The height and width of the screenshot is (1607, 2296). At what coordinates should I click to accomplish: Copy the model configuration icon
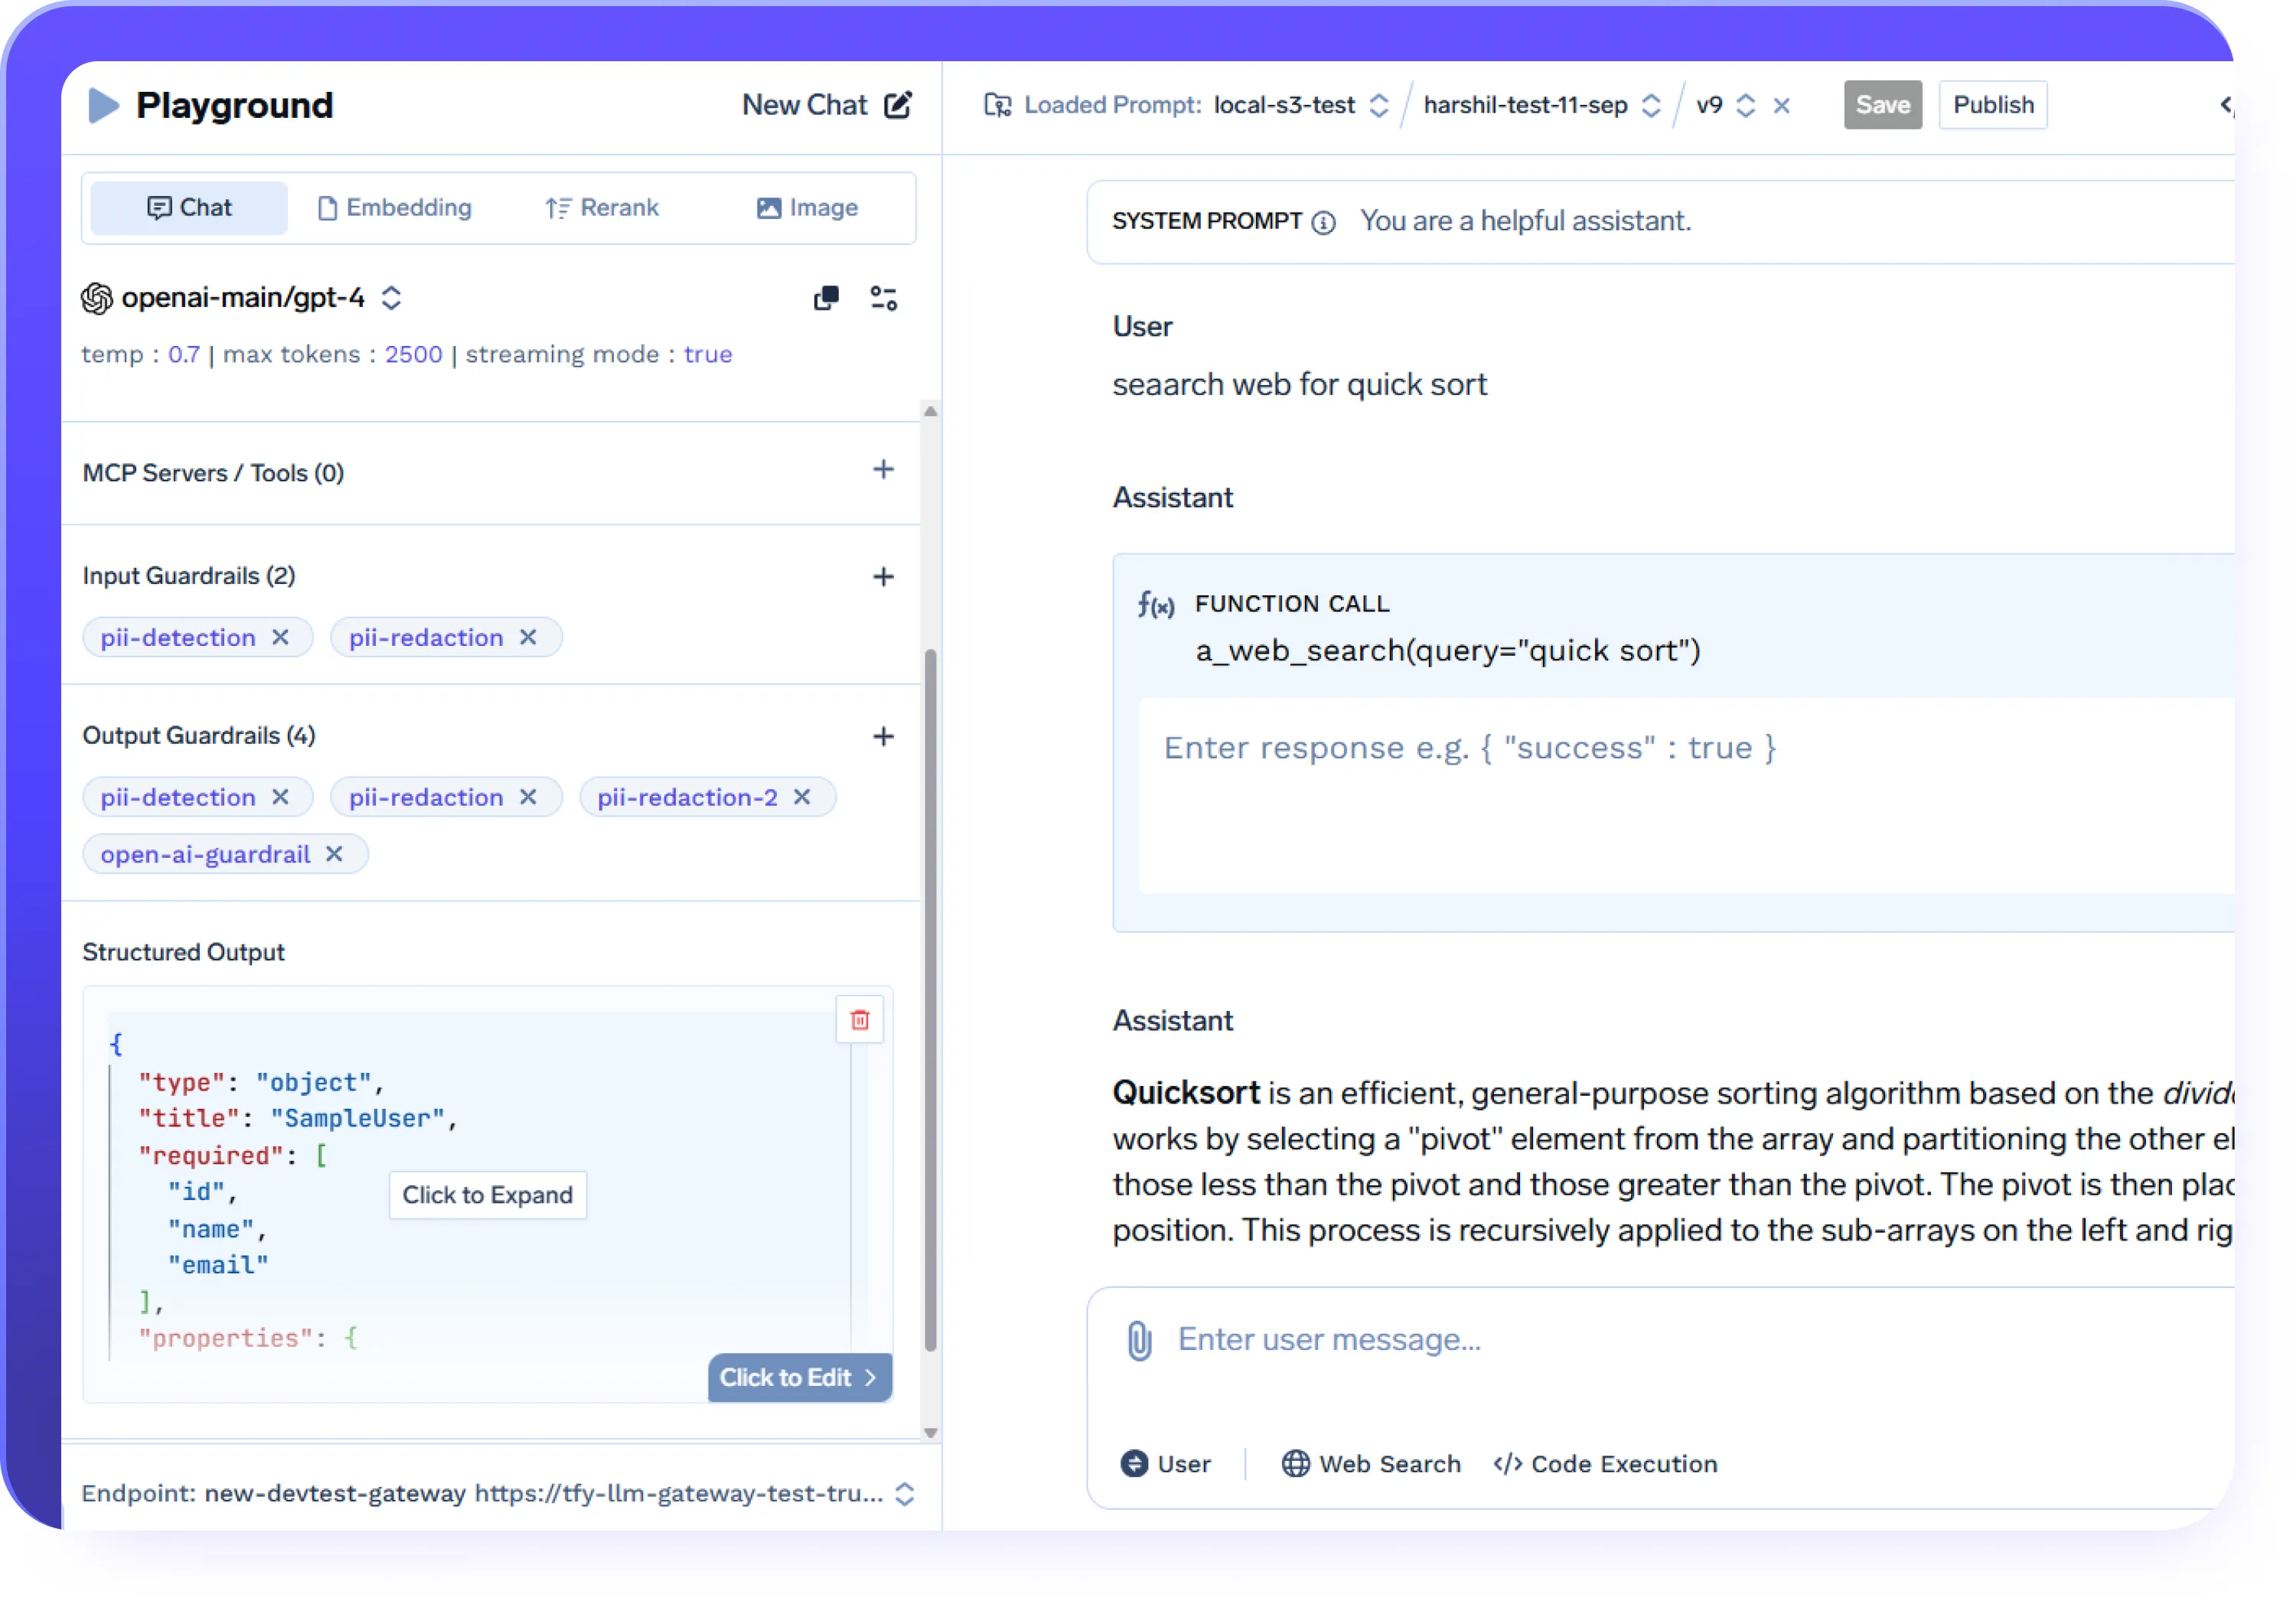click(826, 297)
